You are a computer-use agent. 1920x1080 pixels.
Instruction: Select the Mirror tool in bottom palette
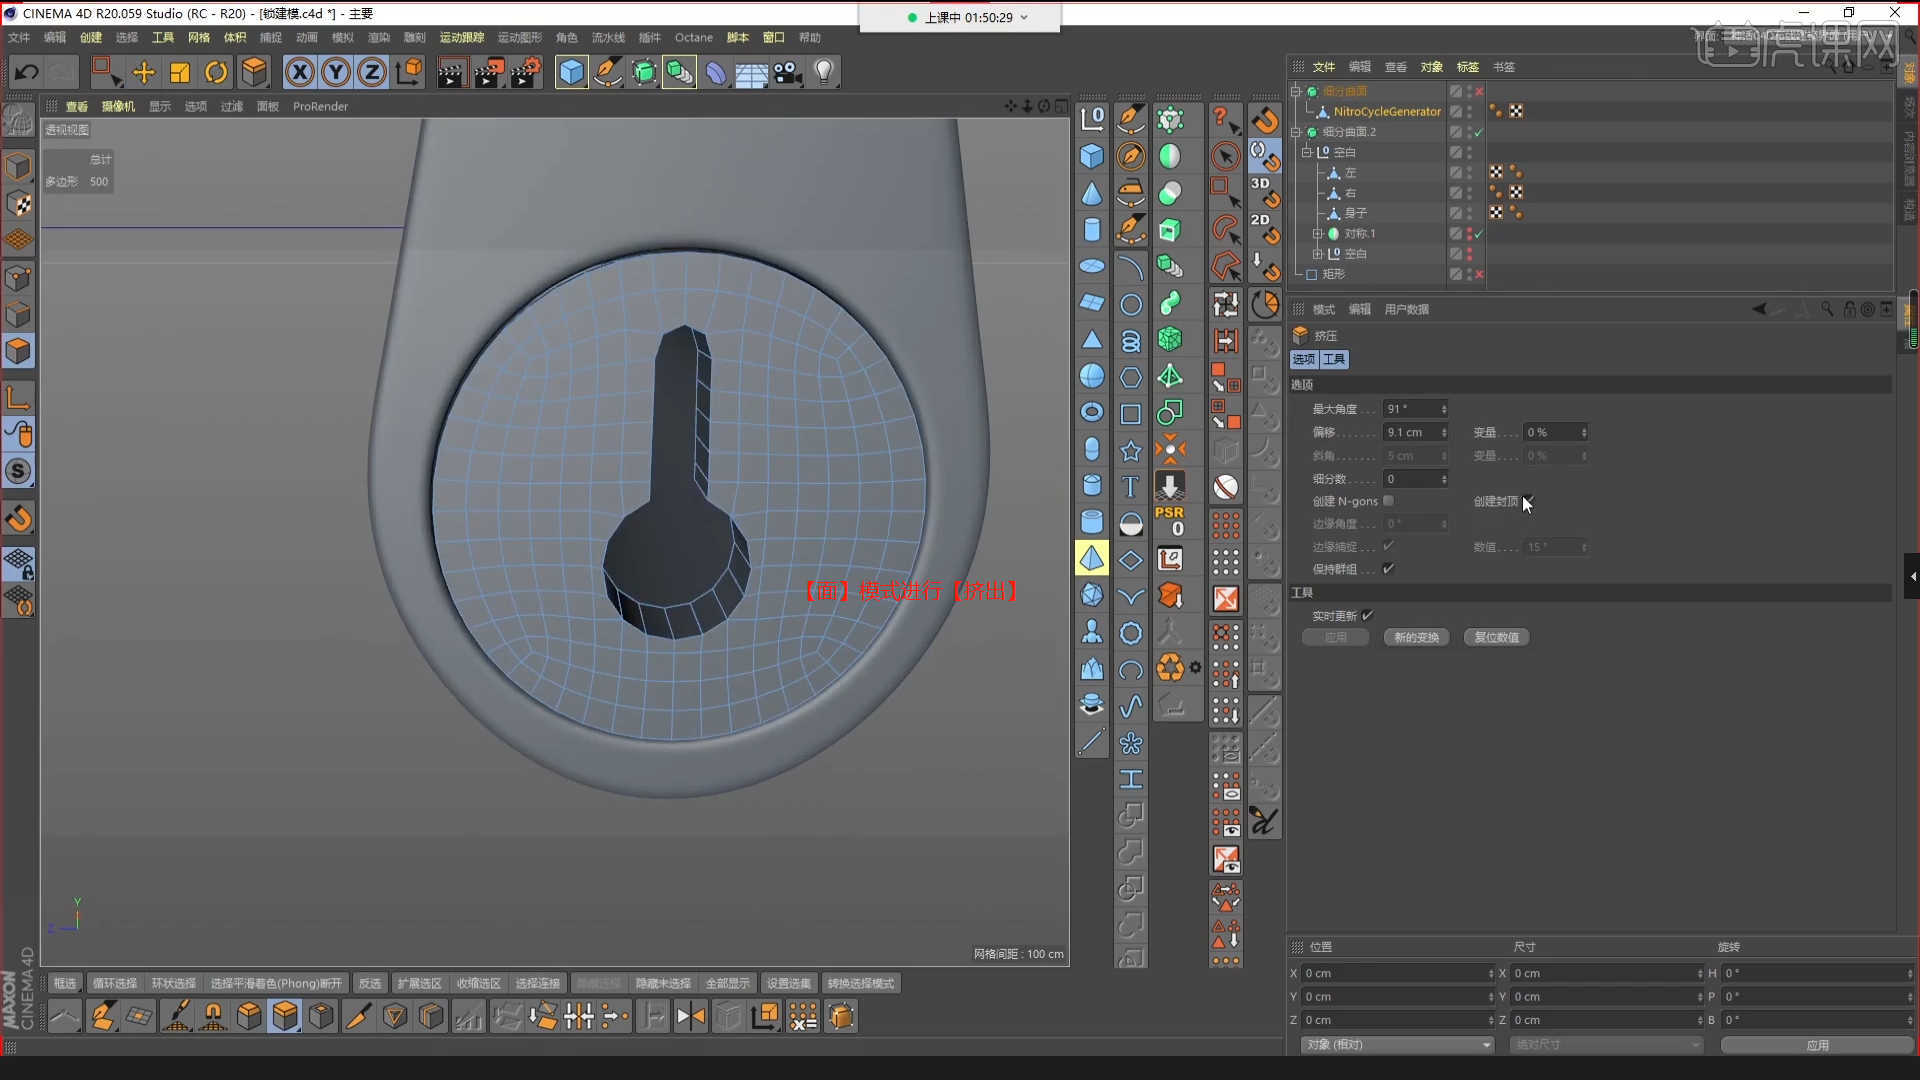click(690, 1016)
